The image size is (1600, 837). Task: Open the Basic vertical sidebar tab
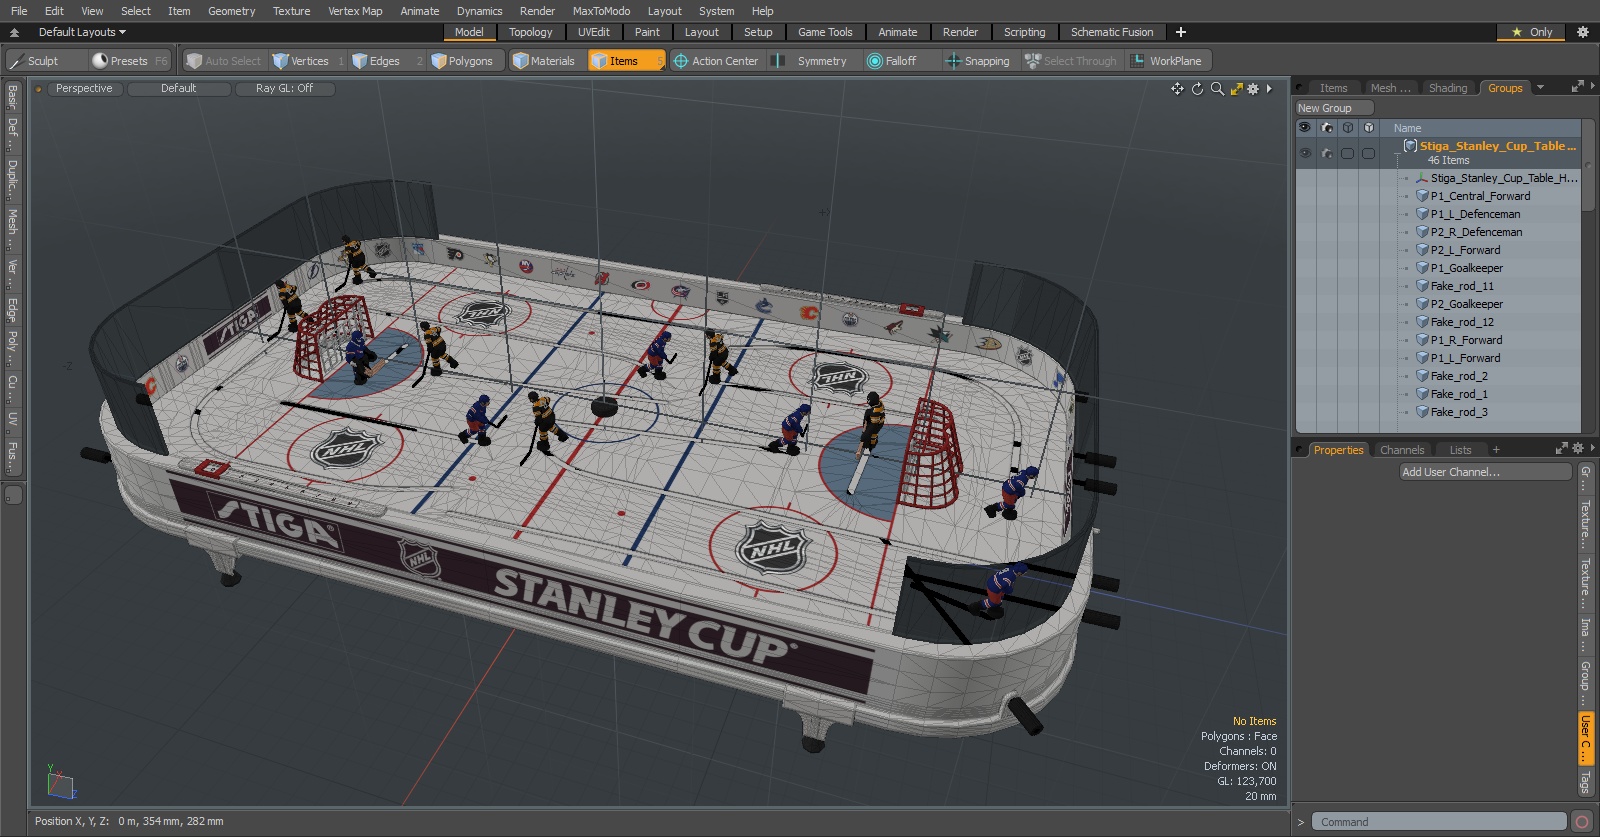click(x=12, y=96)
